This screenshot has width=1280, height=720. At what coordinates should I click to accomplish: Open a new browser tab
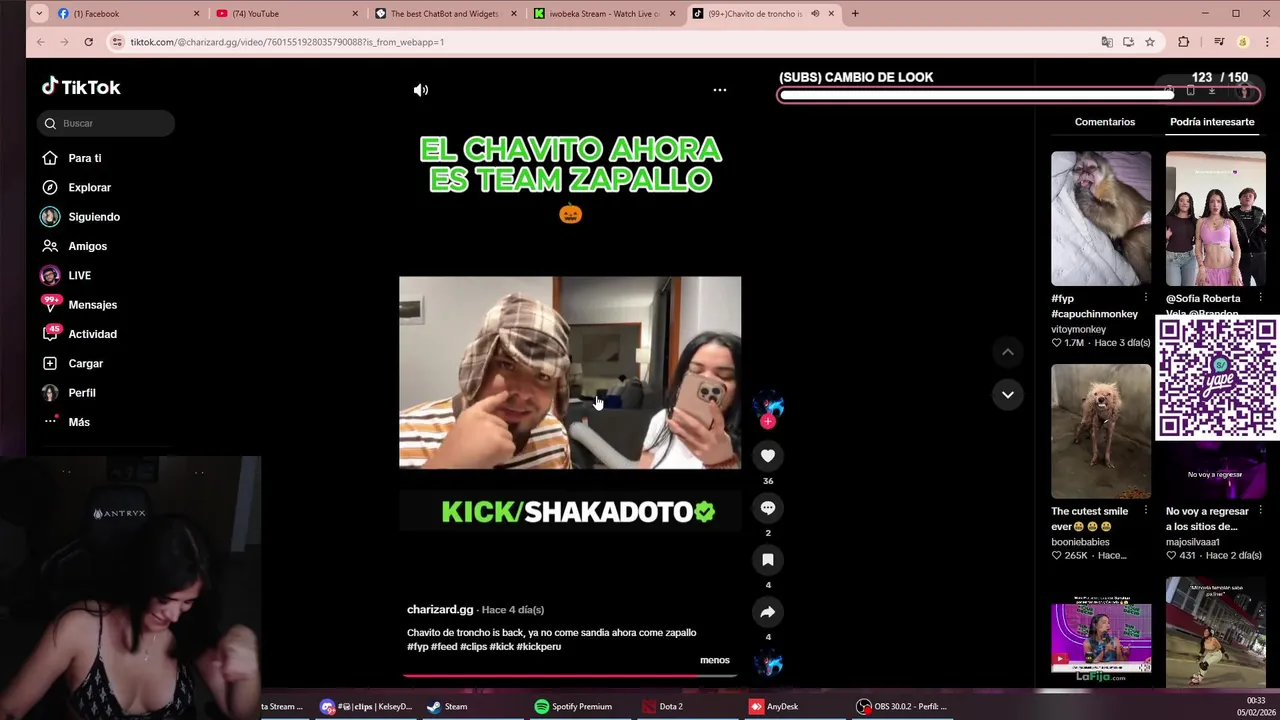click(855, 14)
